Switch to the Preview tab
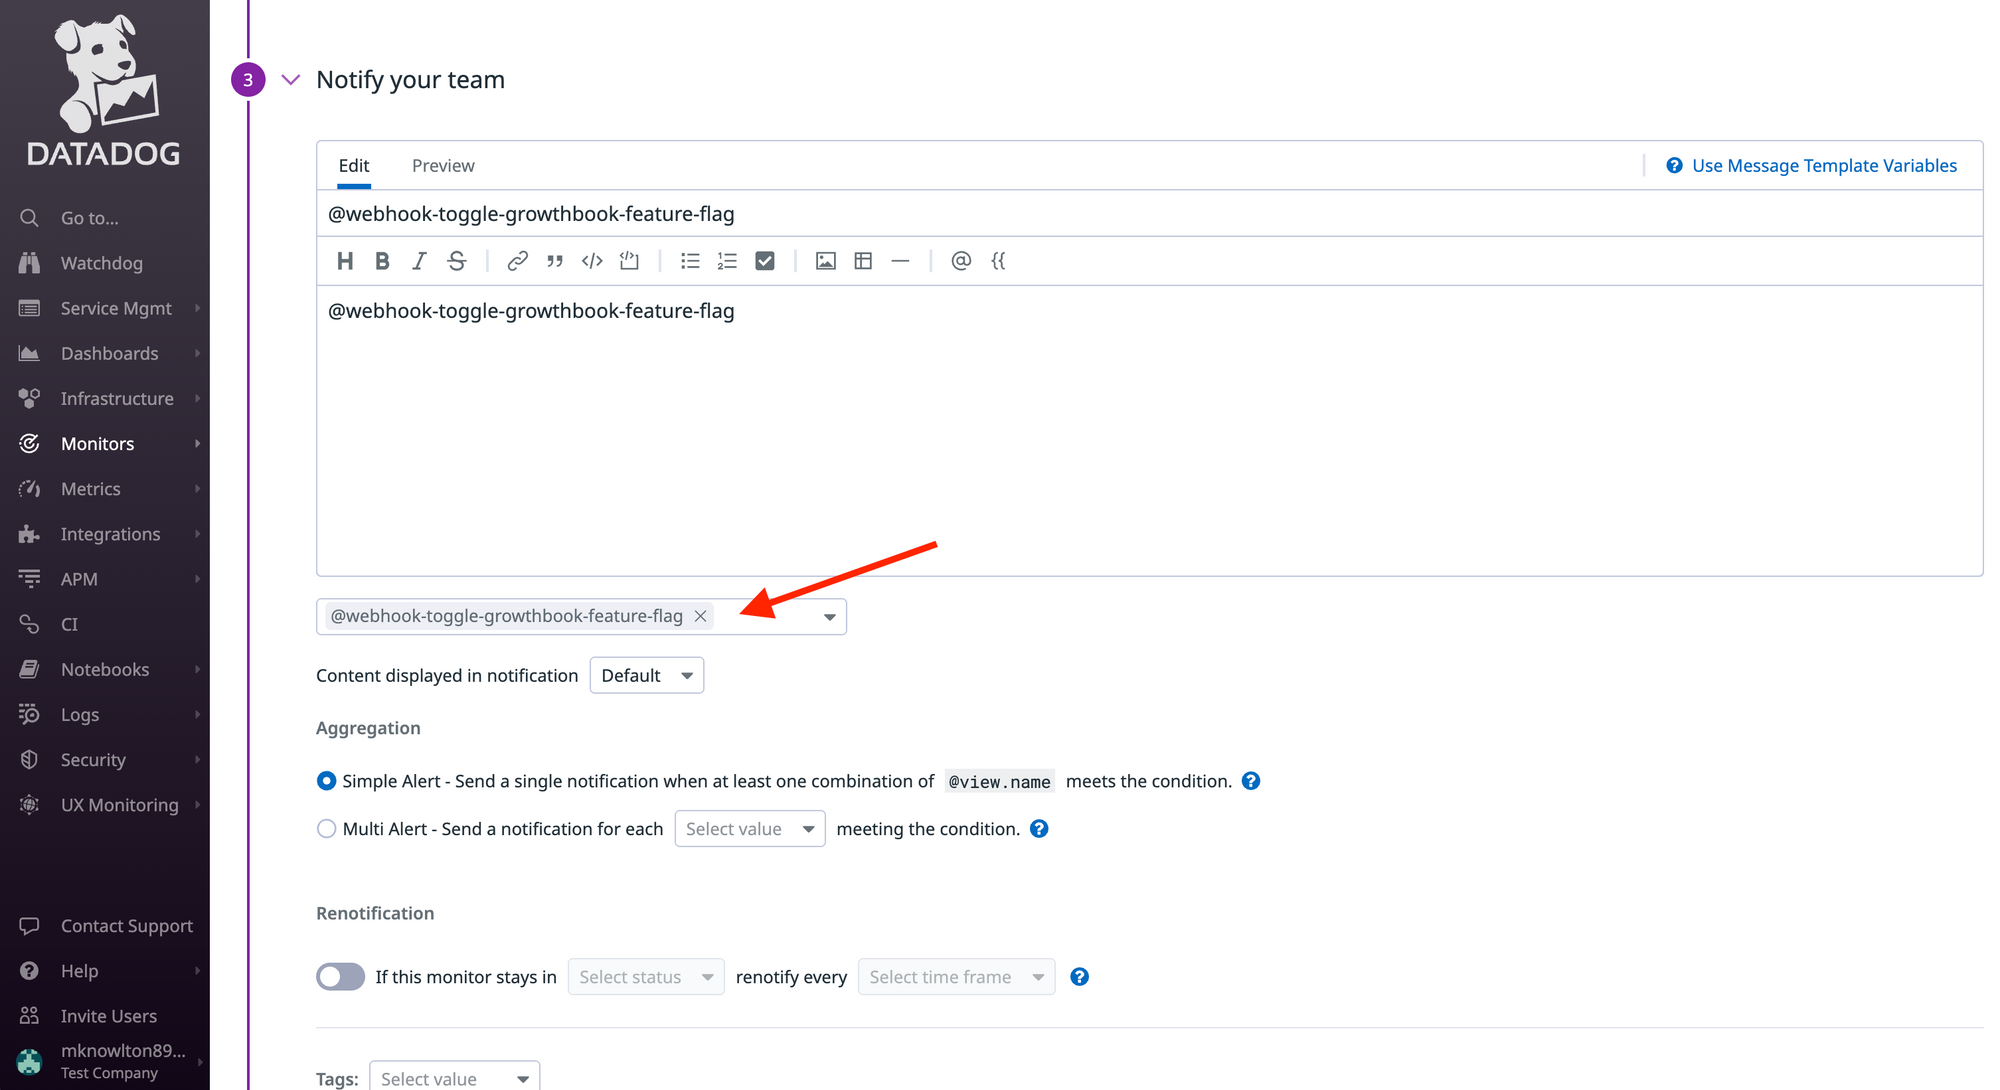Viewport: 2000px width, 1090px height. click(x=443, y=166)
